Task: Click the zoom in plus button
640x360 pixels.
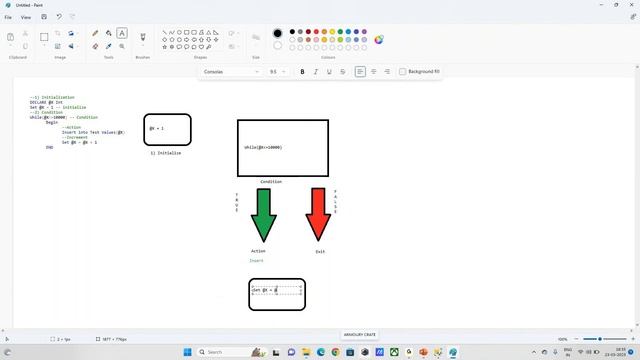Action: point(633,339)
